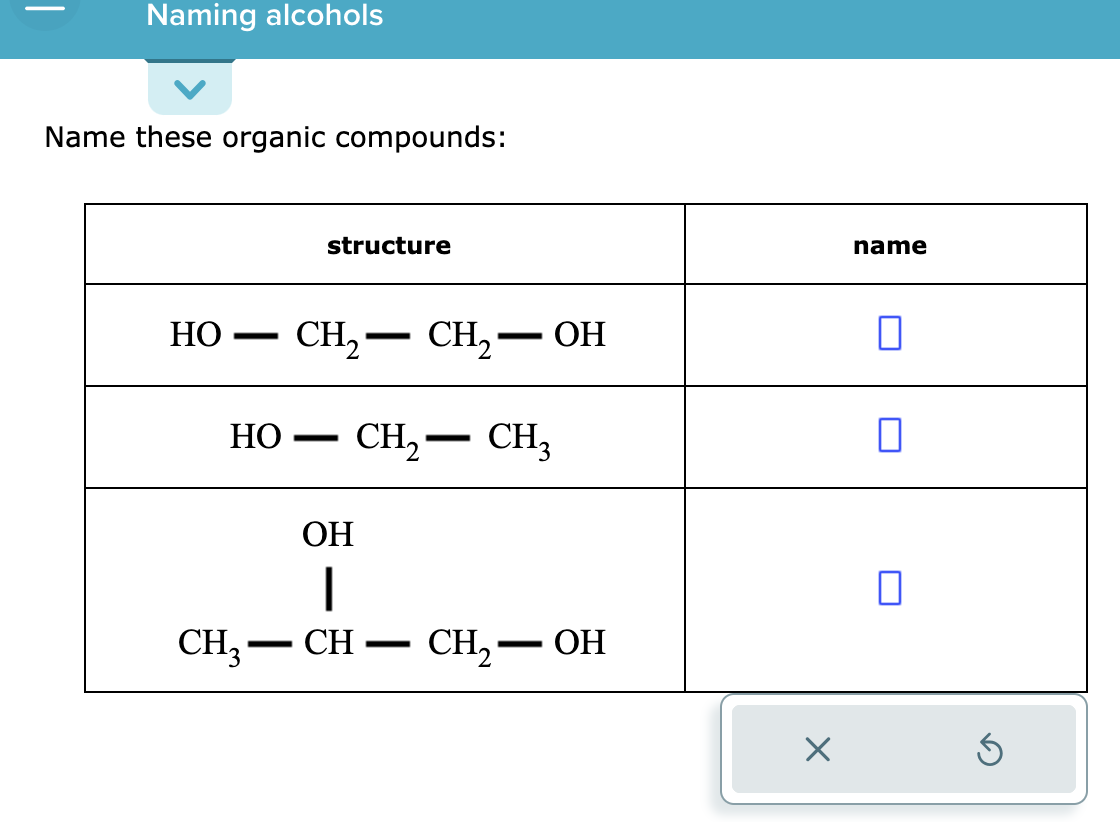Click the name column header
The image size is (1120, 822).
(x=889, y=245)
